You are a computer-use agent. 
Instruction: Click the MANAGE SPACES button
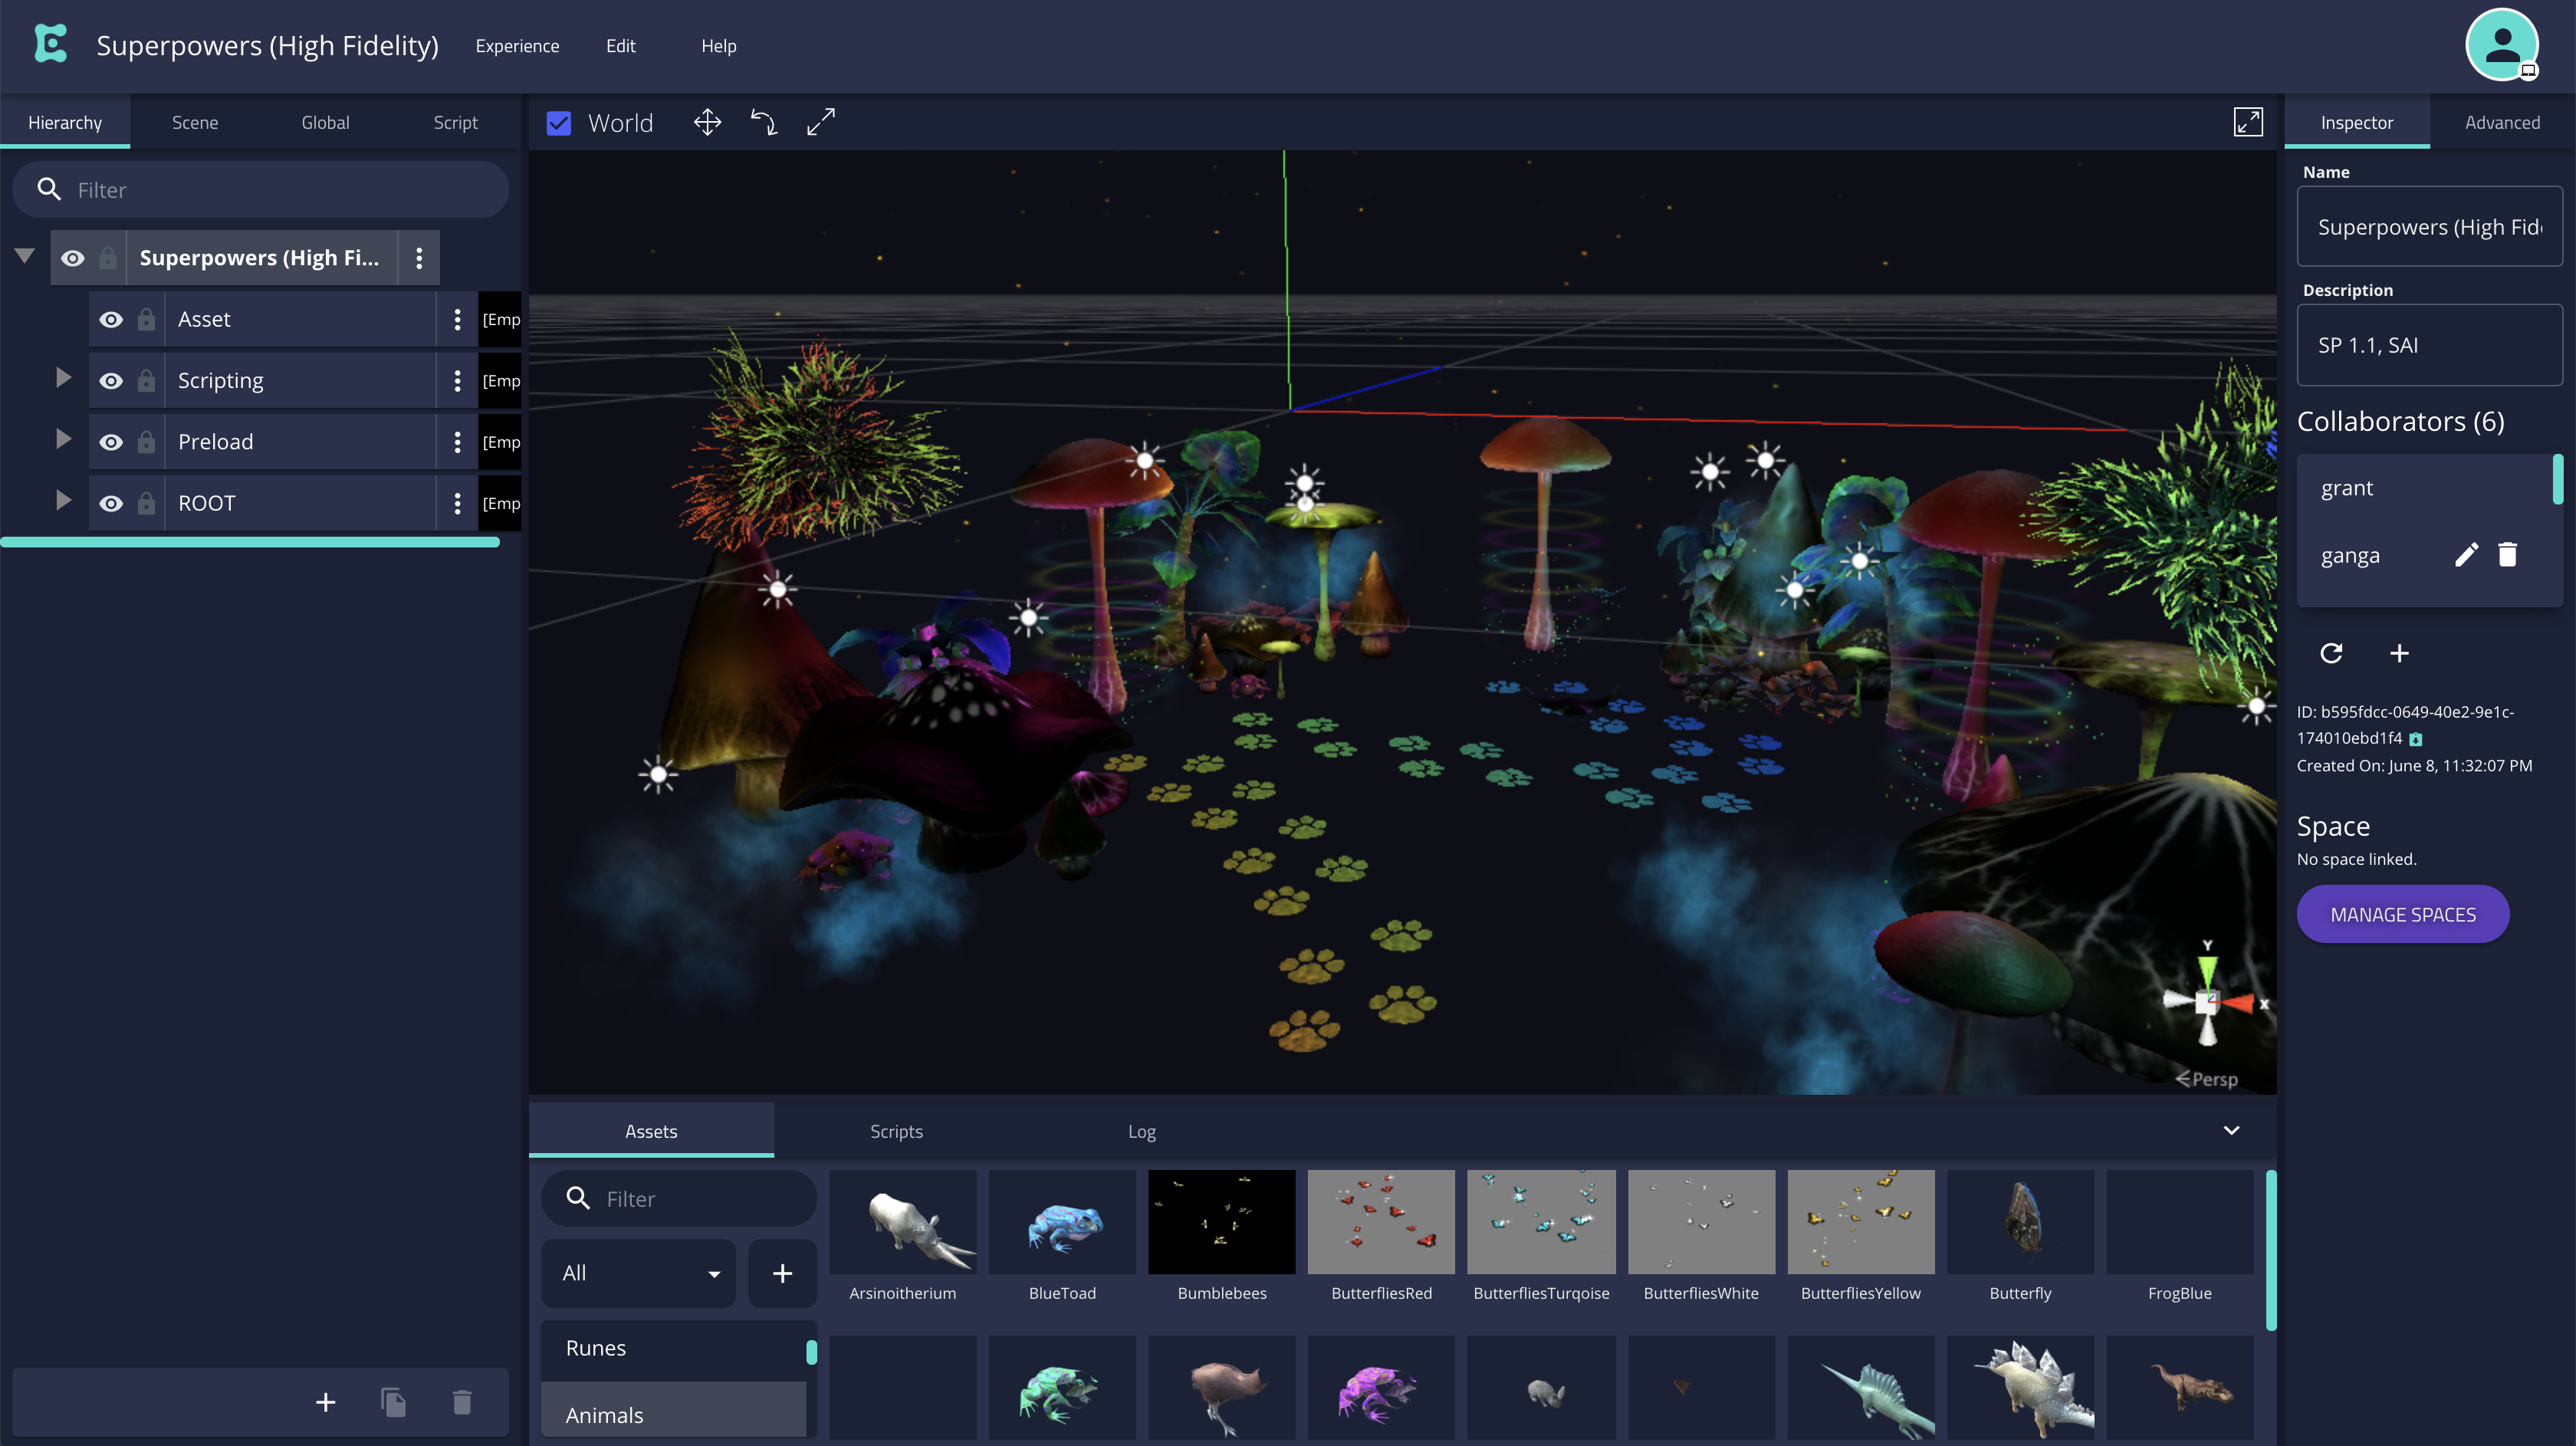click(x=2402, y=914)
